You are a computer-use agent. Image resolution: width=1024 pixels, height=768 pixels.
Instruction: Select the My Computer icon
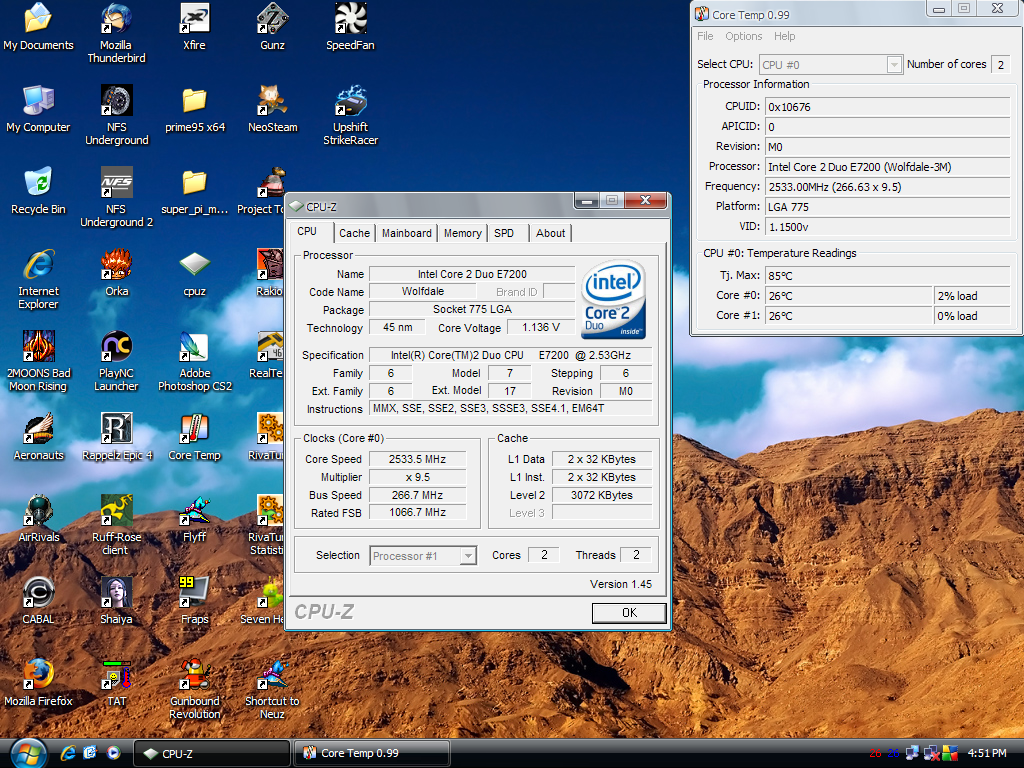pos(38,109)
